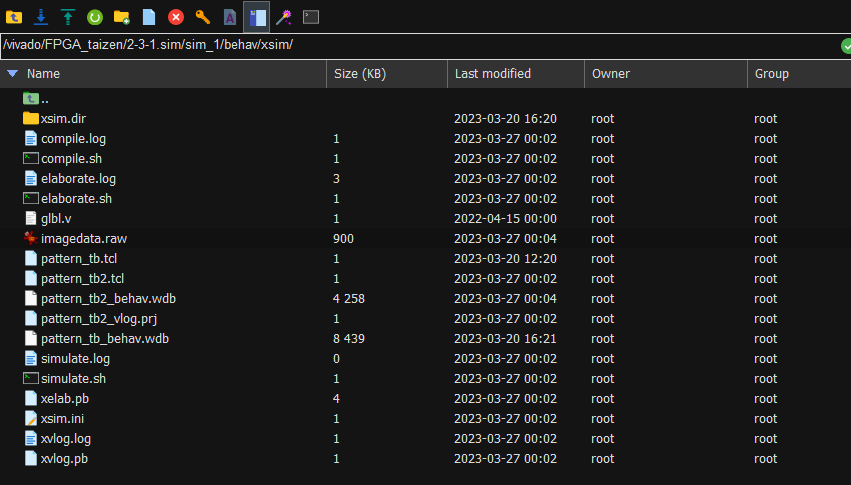The width and height of the screenshot is (851, 485).
Task: Select pattern_tb2_vlog.prj file
Action: pos(426,319)
